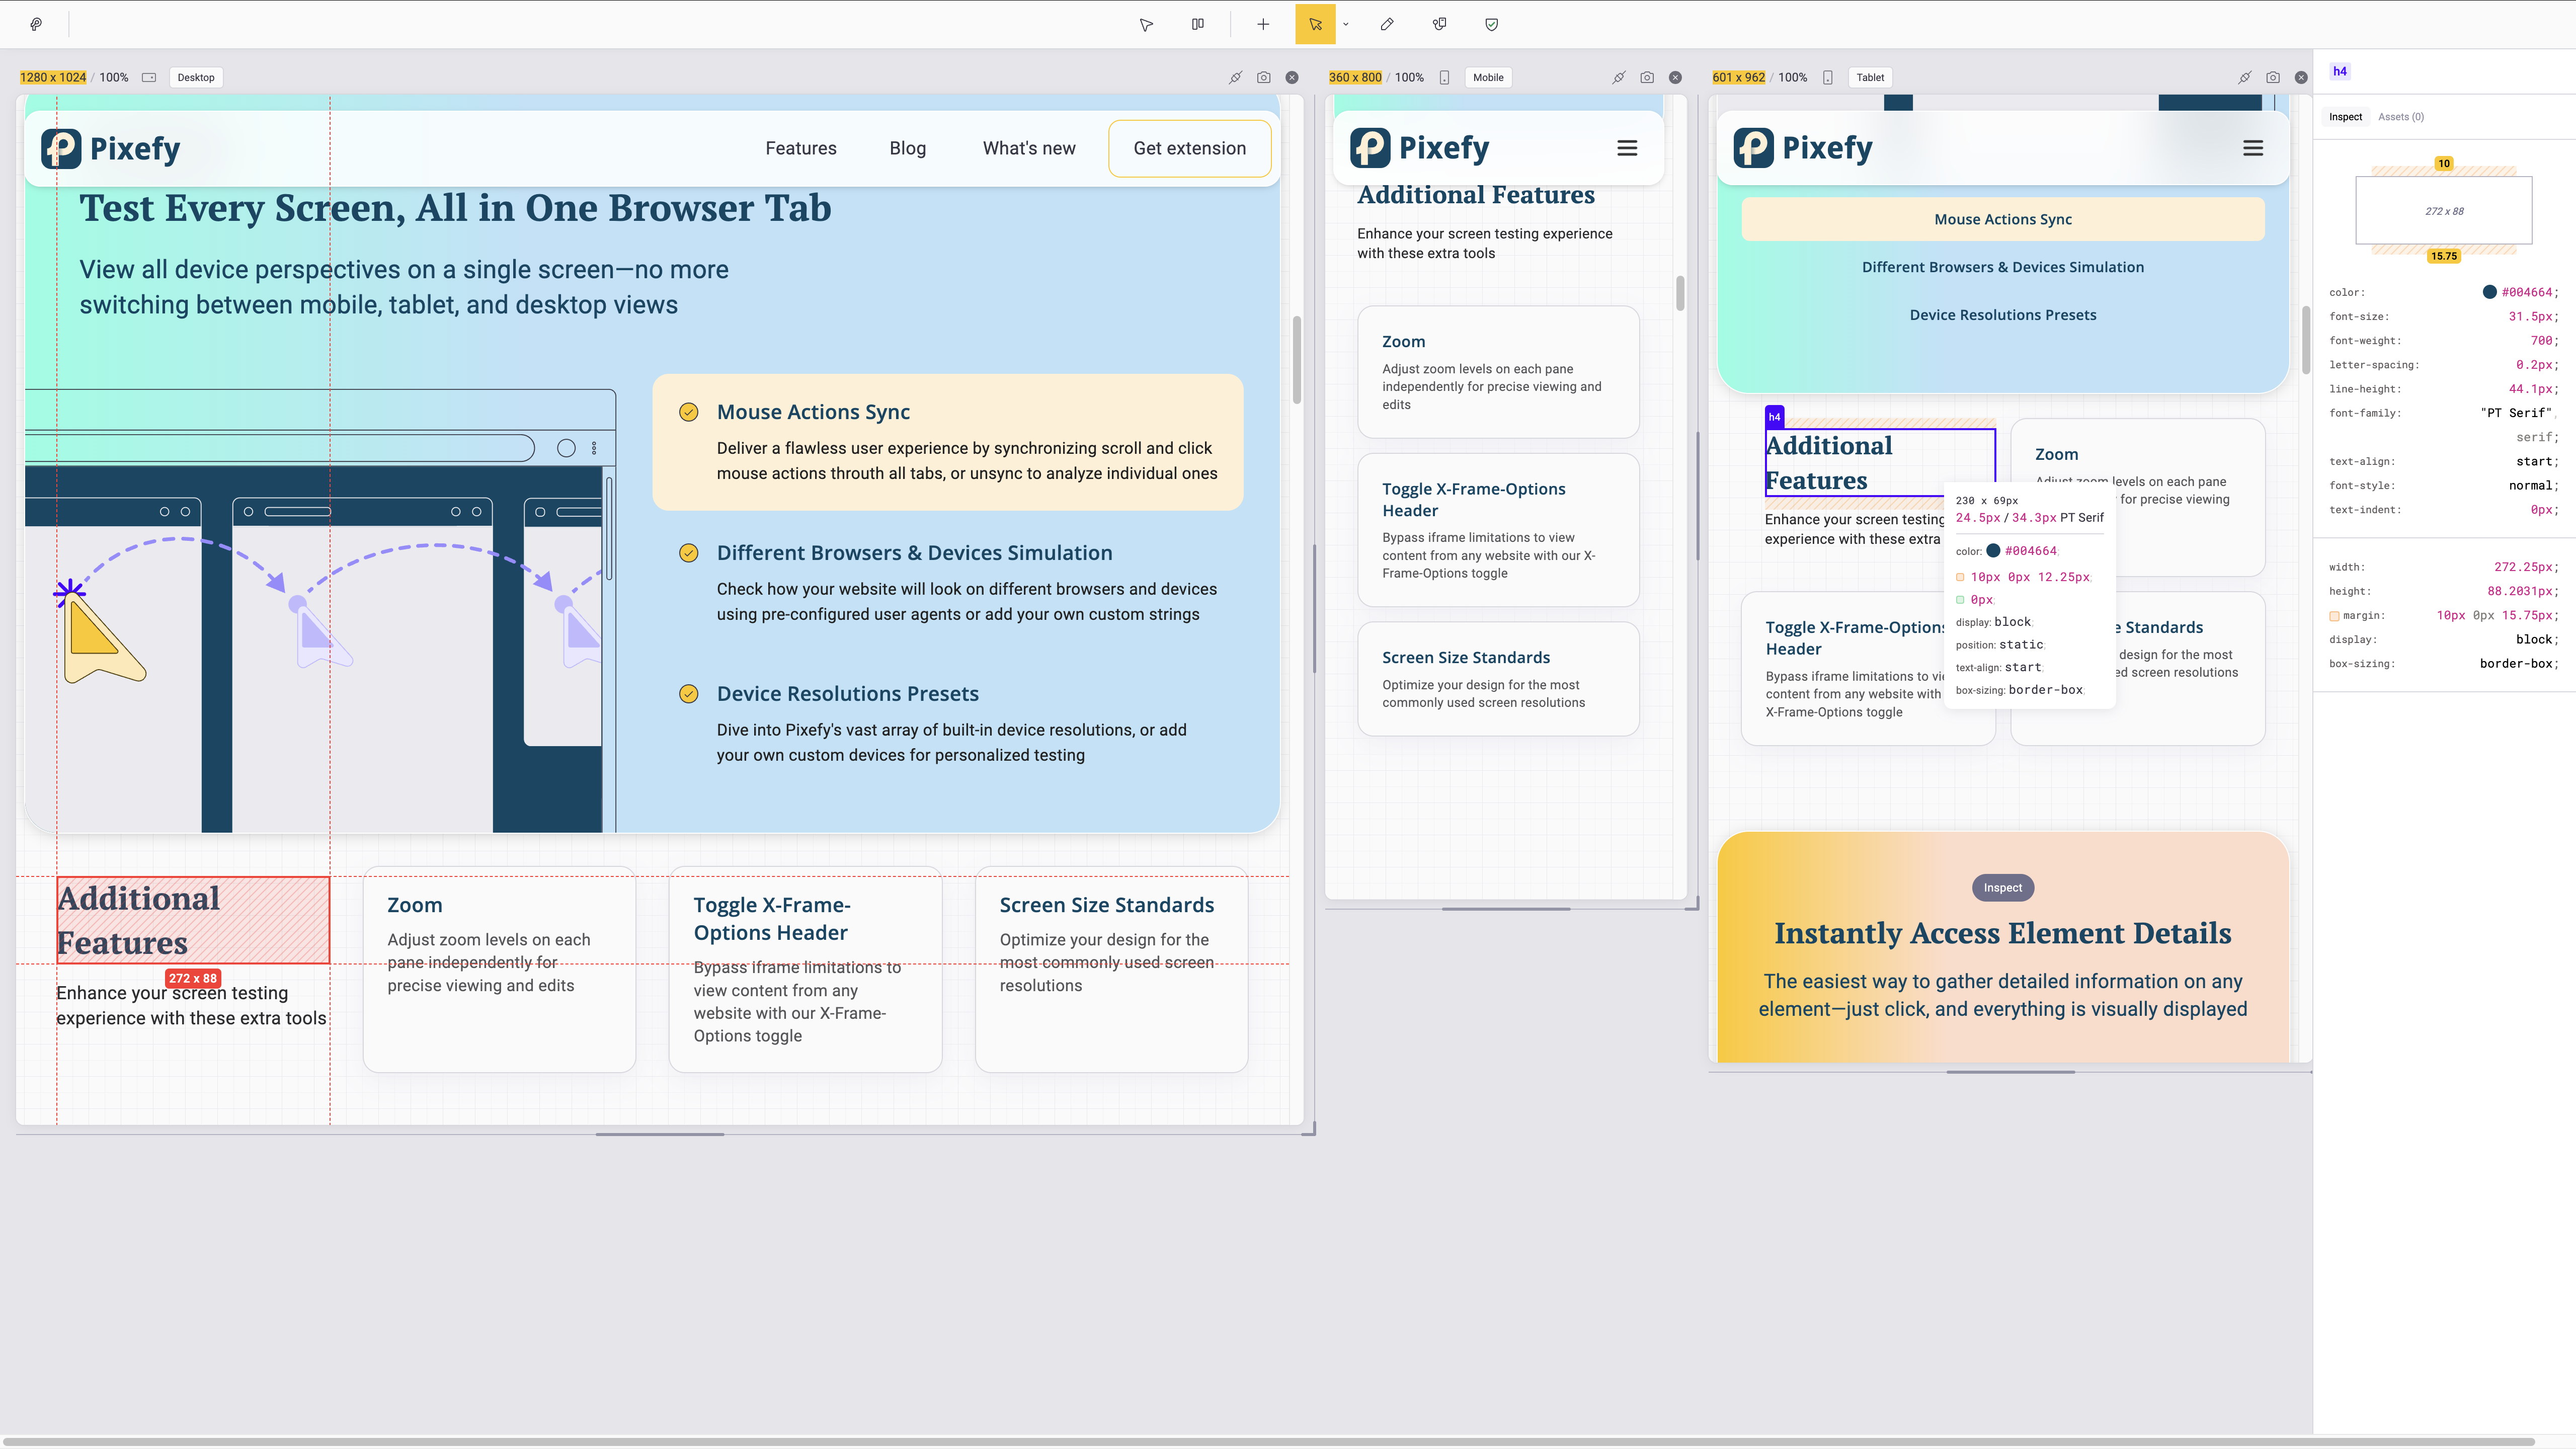Select the highlighted inspect cursor tool
This screenshot has height=1449, width=2576.
[1315, 24]
